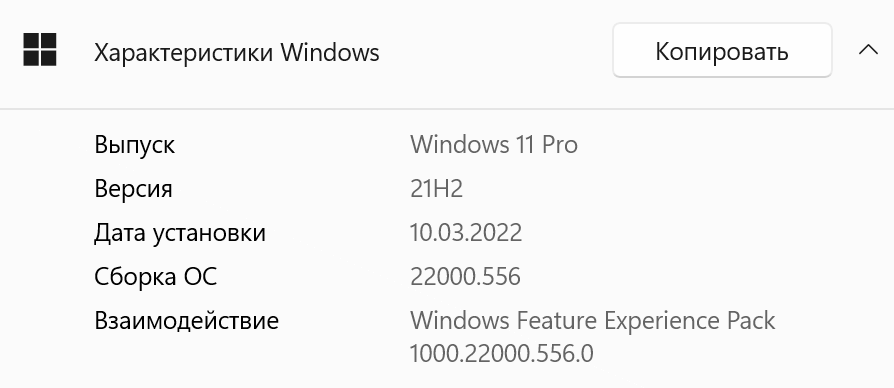Screen dimensions: 894x388
Task: Click the Windows 11 Pro edition value
Action: [494, 145]
